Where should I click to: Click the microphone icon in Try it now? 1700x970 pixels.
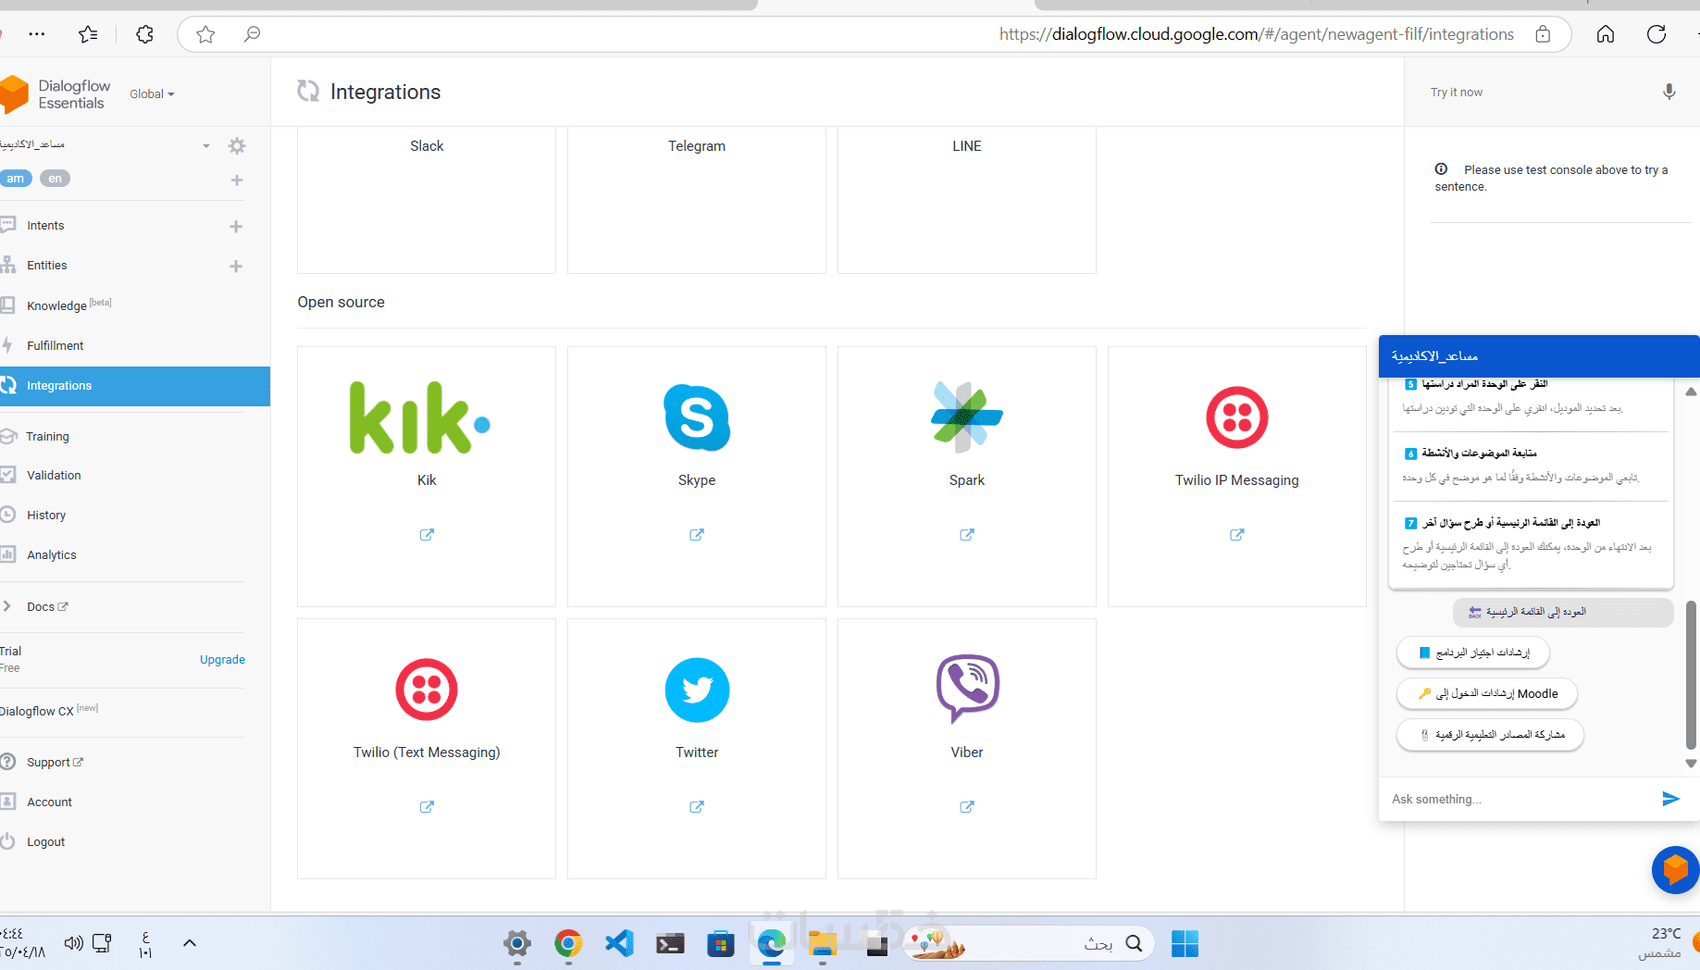click(x=1669, y=92)
